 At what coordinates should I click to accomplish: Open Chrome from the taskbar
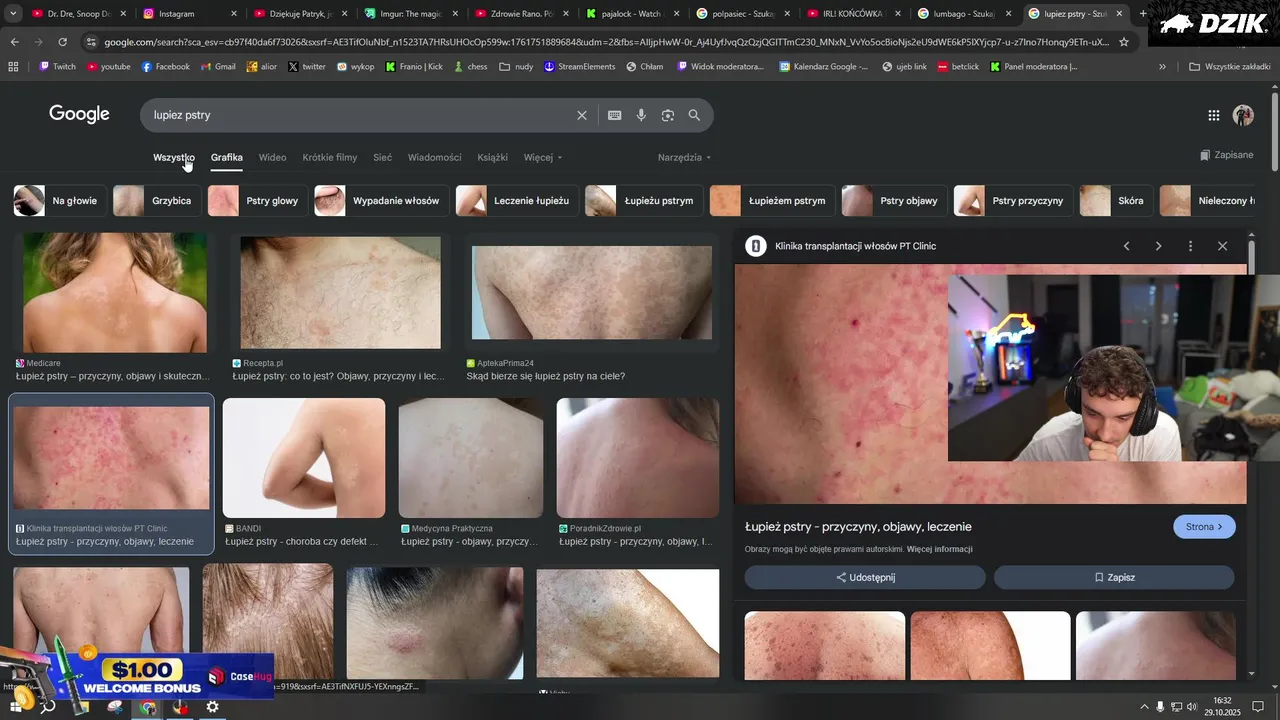point(148,707)
